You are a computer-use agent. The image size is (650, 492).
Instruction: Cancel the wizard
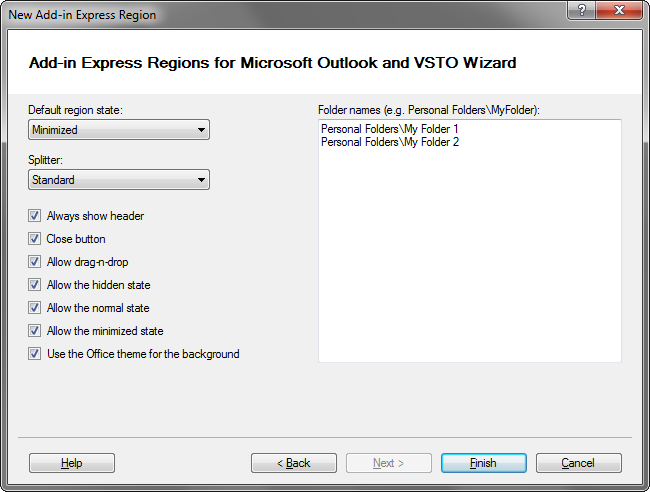pyautogui.click(x=578, y=463)
